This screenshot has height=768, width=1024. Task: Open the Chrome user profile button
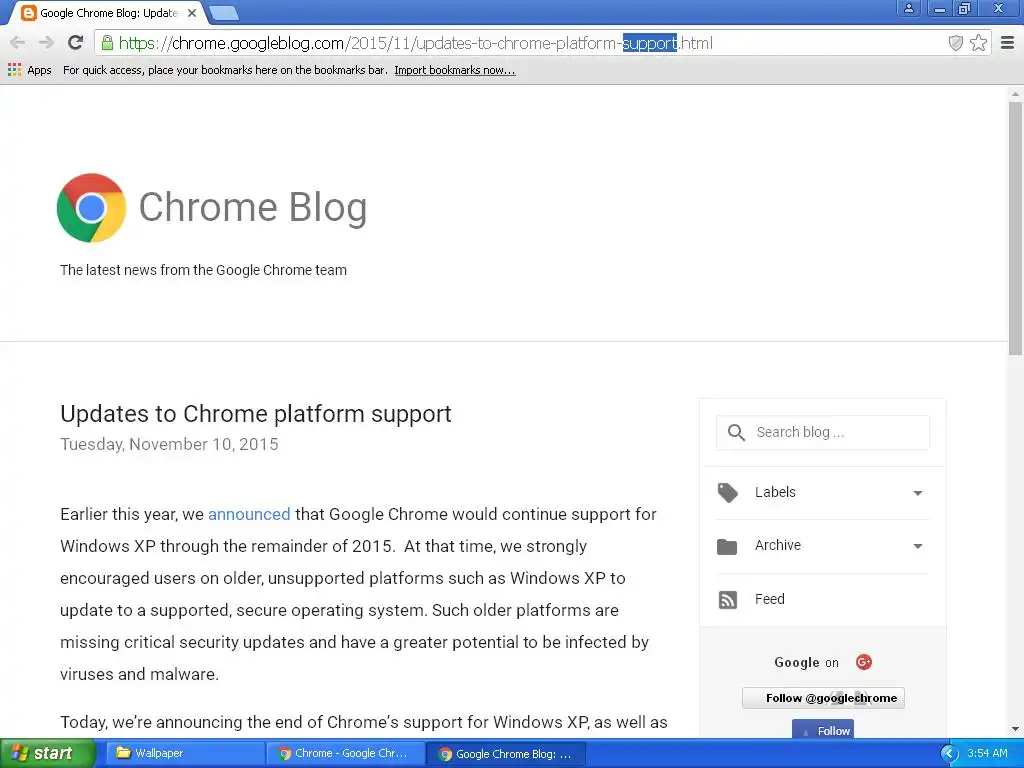[x=908, y=8]
